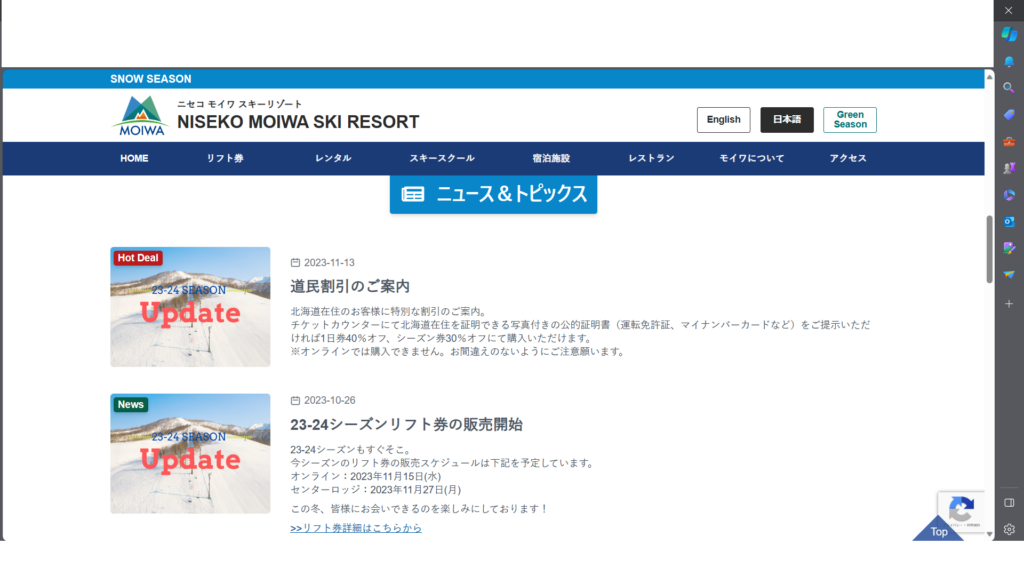This screenshot has width=1024, height=576.
Task: Open the notifications bell in sidebar
Action: point(1009,61)
